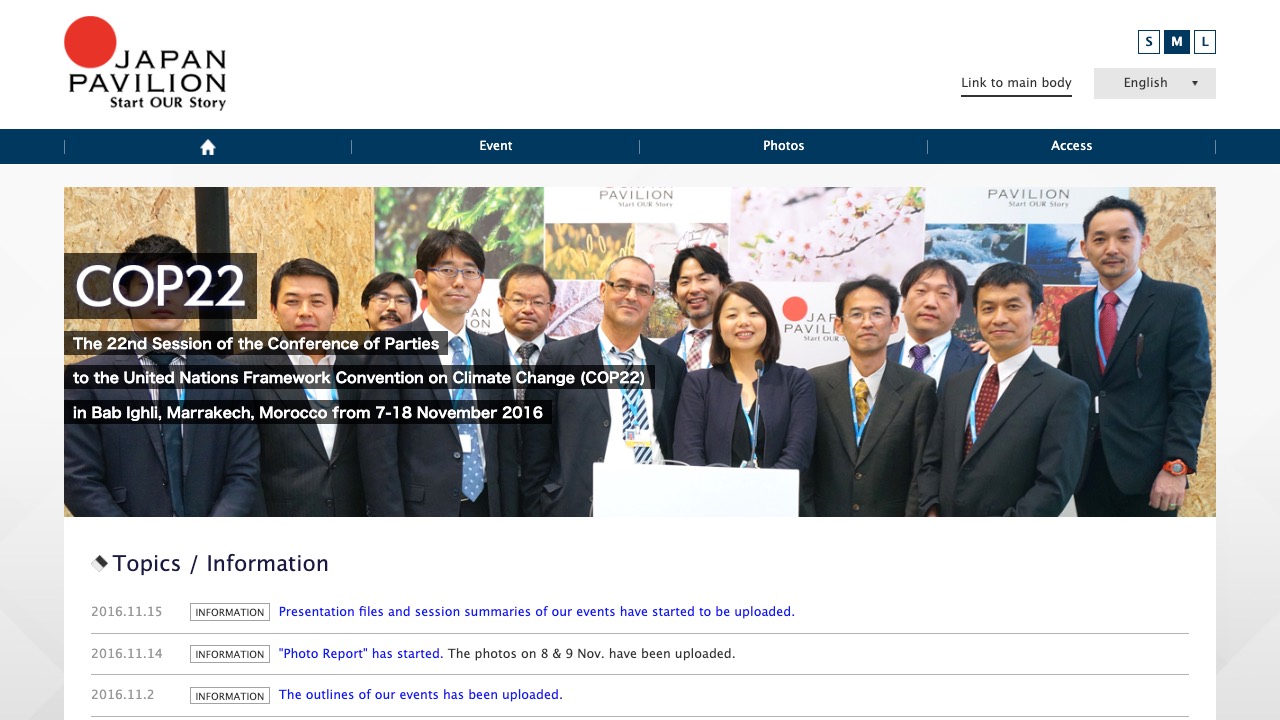This screenshot has height=720, width=1280.
Task: Switch to large font size L
Action: [1205, 42]
